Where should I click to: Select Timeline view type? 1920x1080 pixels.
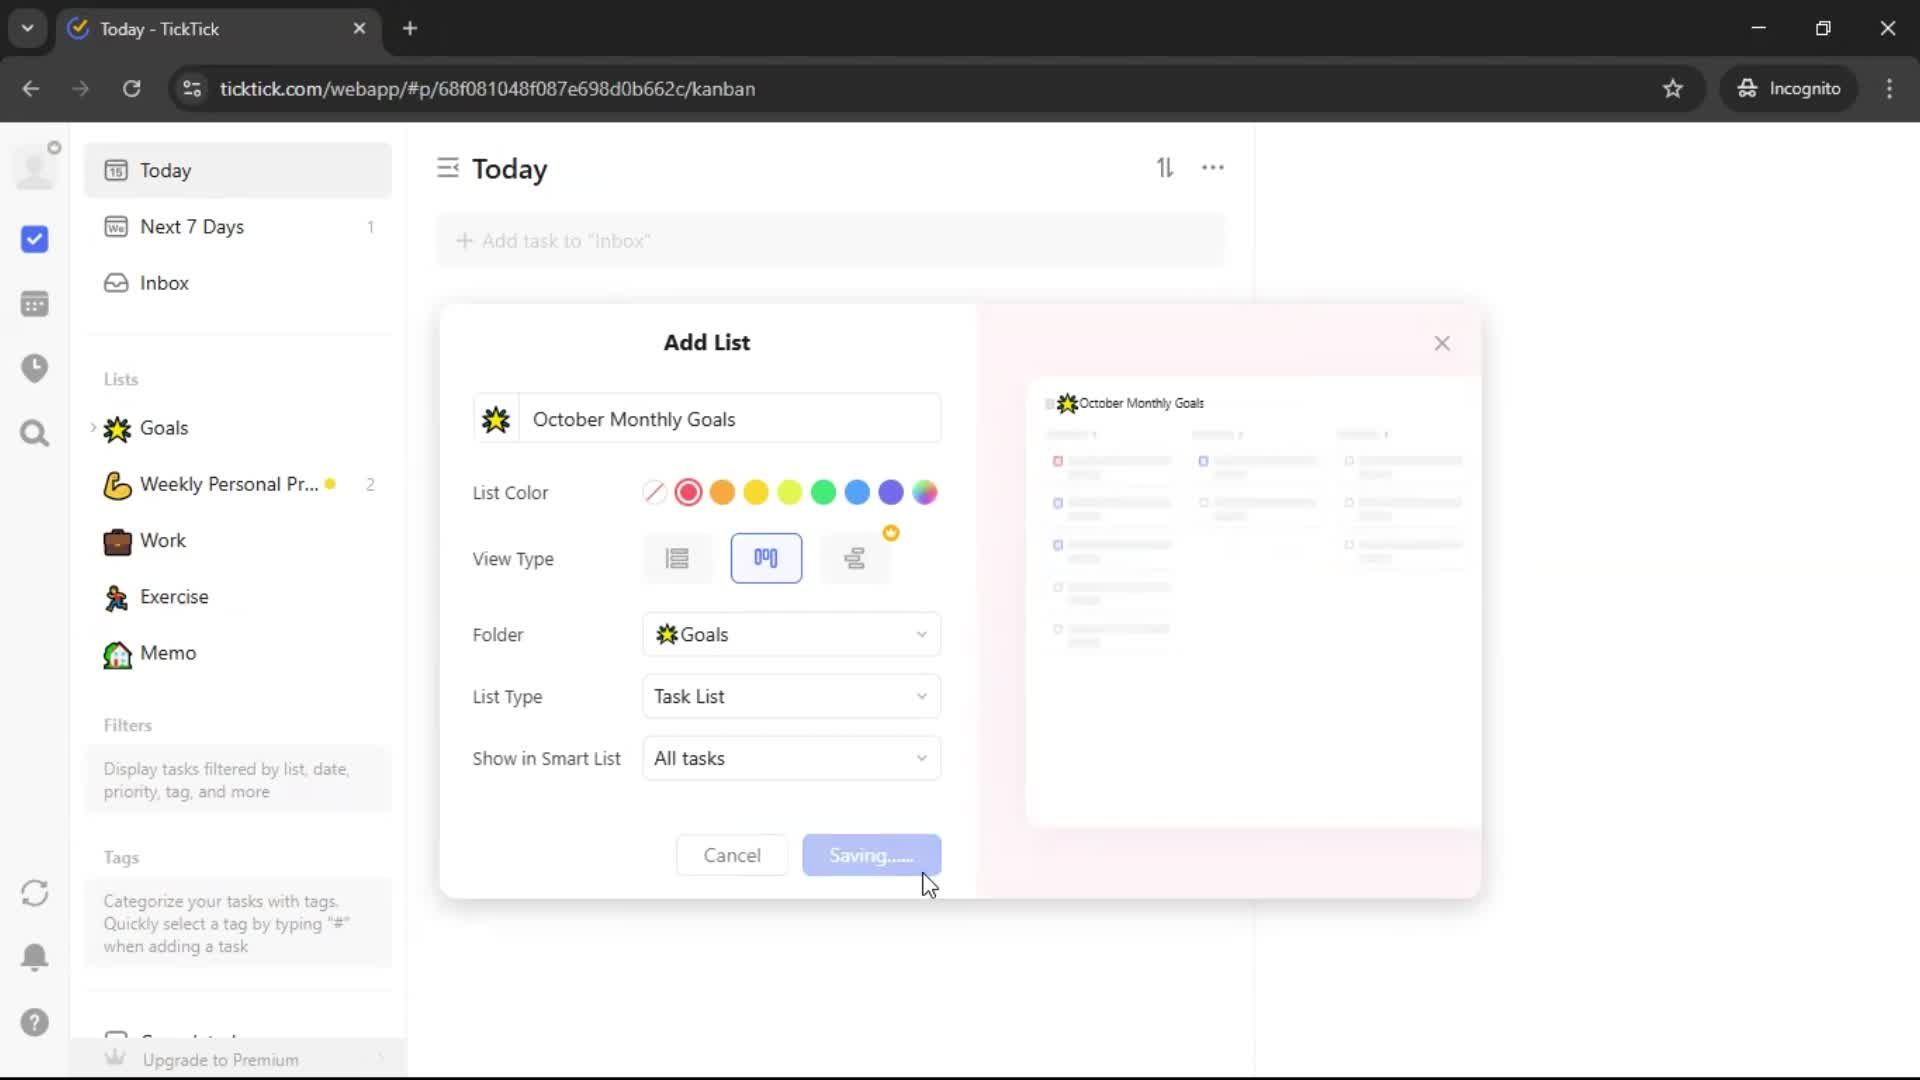[x=854, y=558]
